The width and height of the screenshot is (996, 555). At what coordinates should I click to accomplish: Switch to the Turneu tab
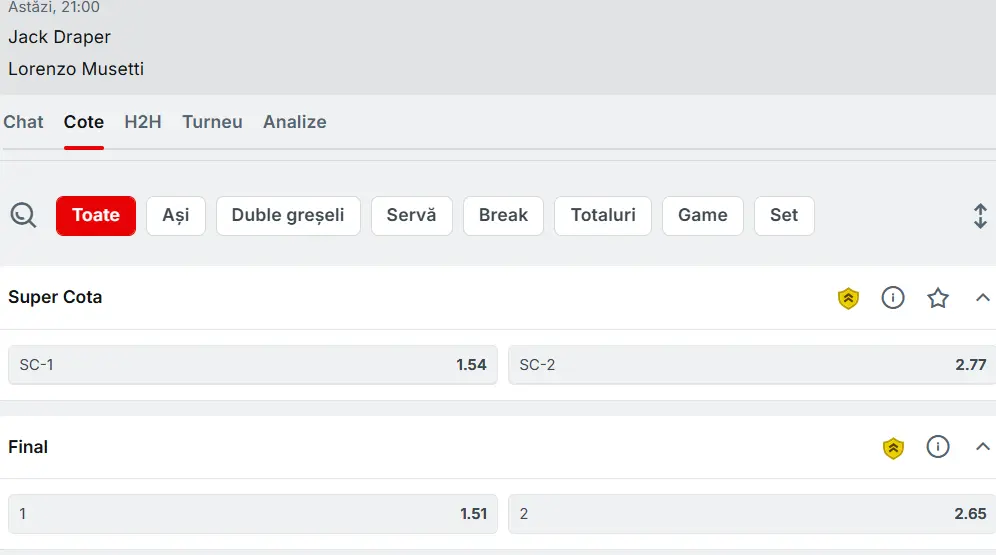[212, 122]
